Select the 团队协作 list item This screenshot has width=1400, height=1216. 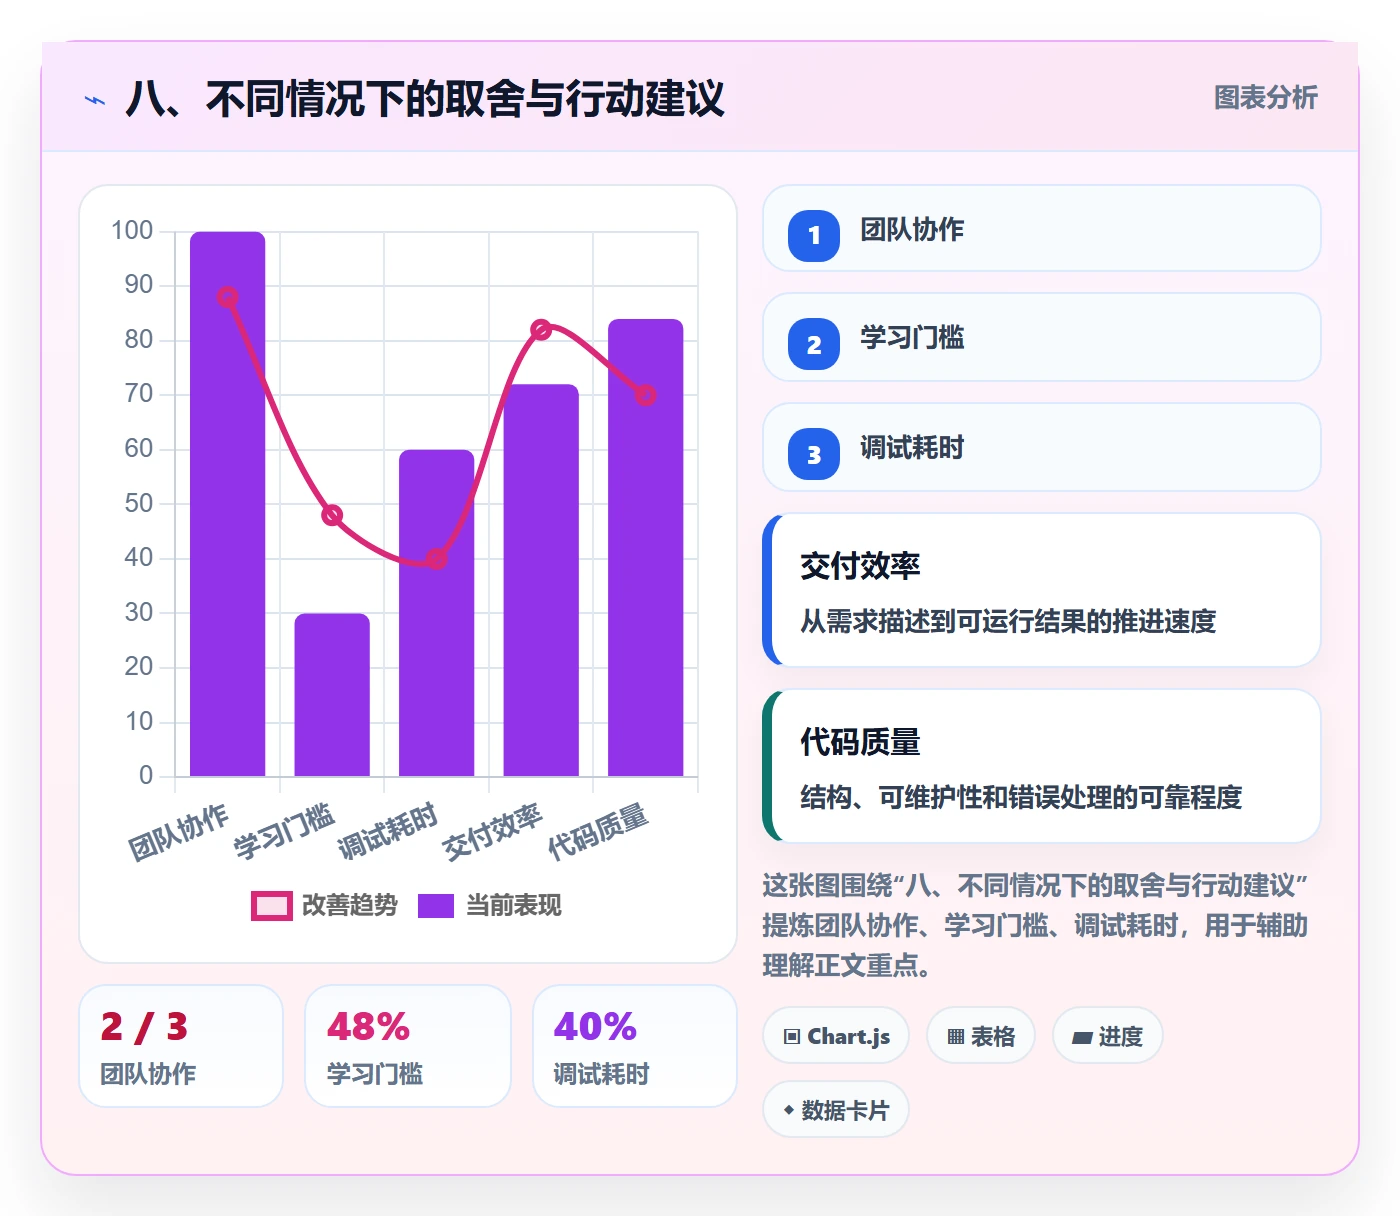click(1042, 228)
